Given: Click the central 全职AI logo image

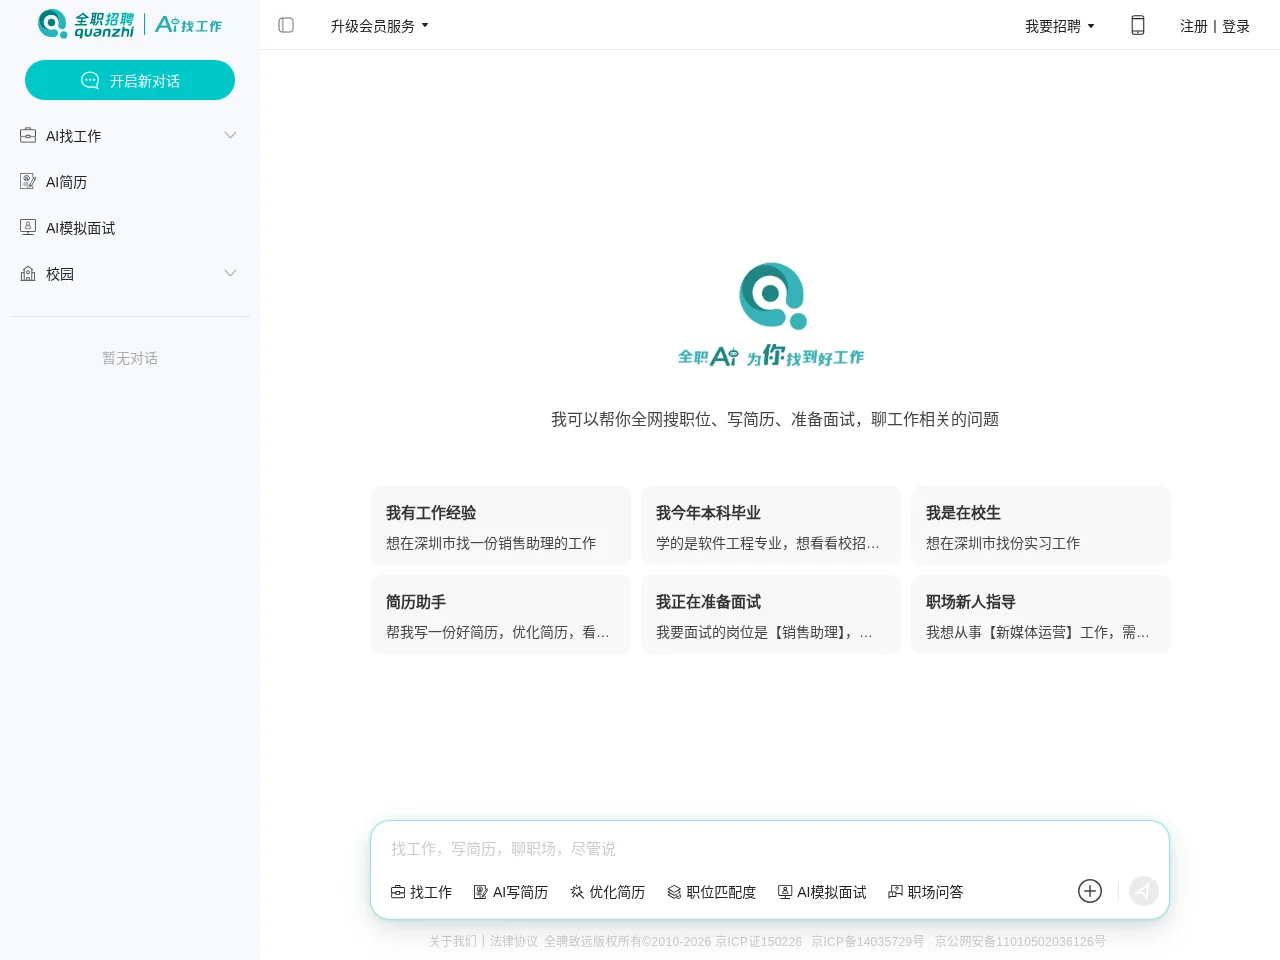Looking at the screenshot, I should (x=771, y=315).
